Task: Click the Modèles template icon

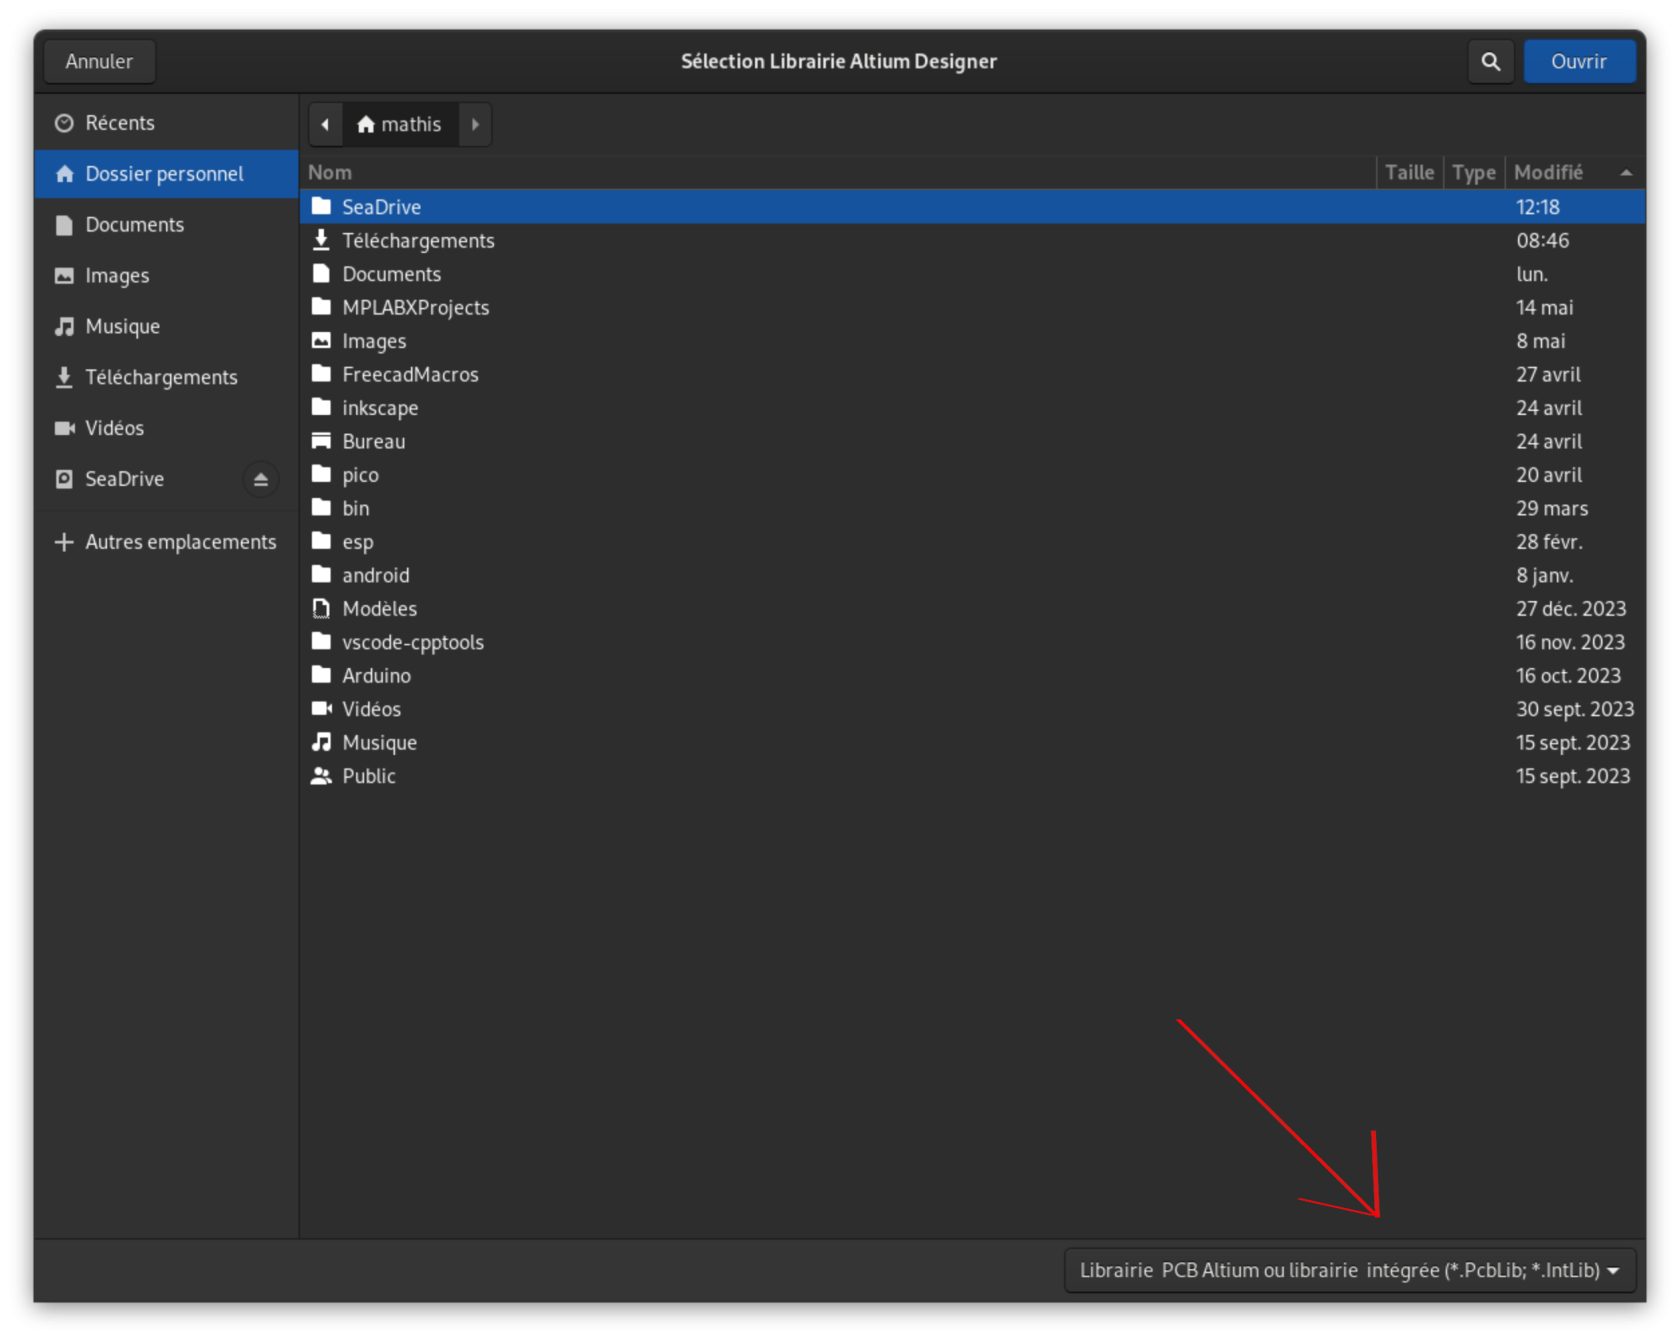Action: point(321,608)
